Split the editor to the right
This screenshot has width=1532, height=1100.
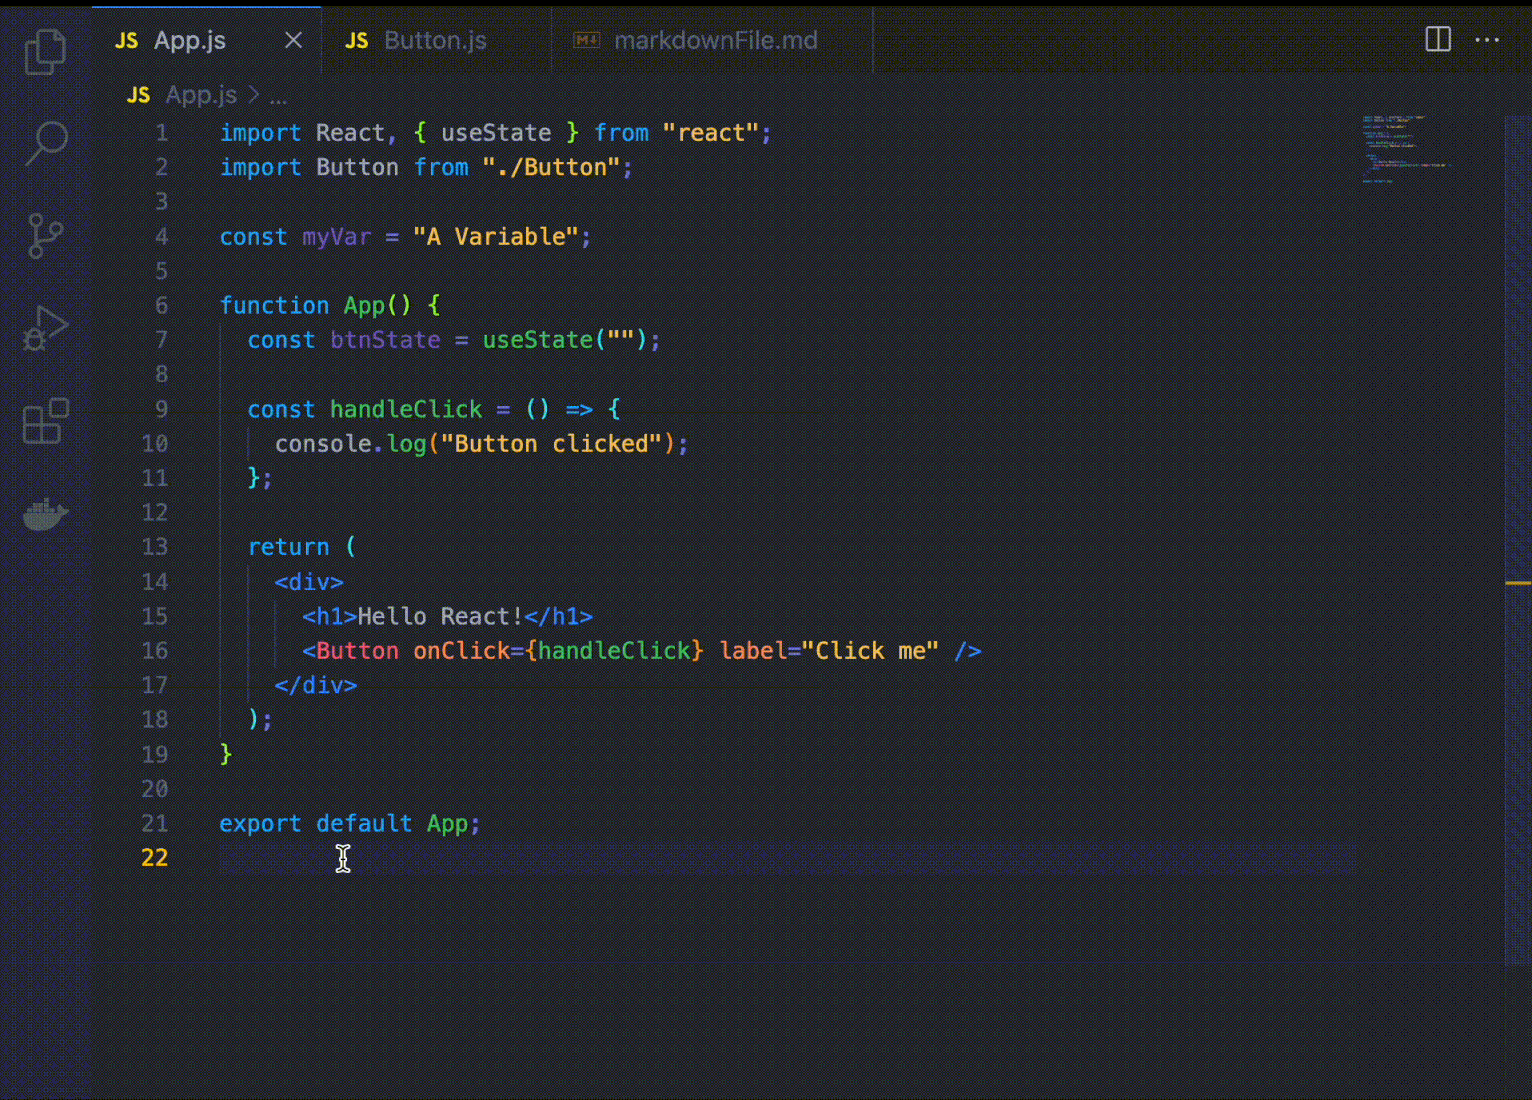[1437, 40]
